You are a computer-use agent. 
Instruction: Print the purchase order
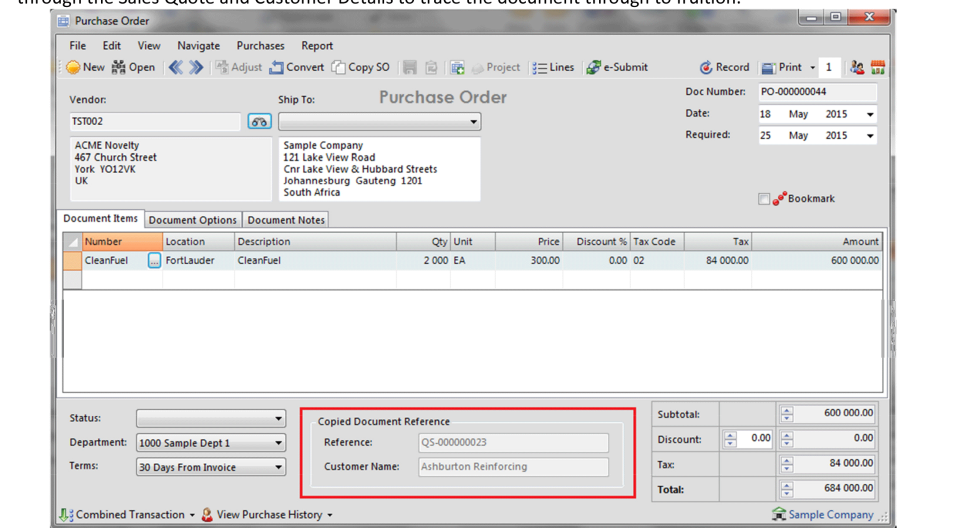click(782, 67)
